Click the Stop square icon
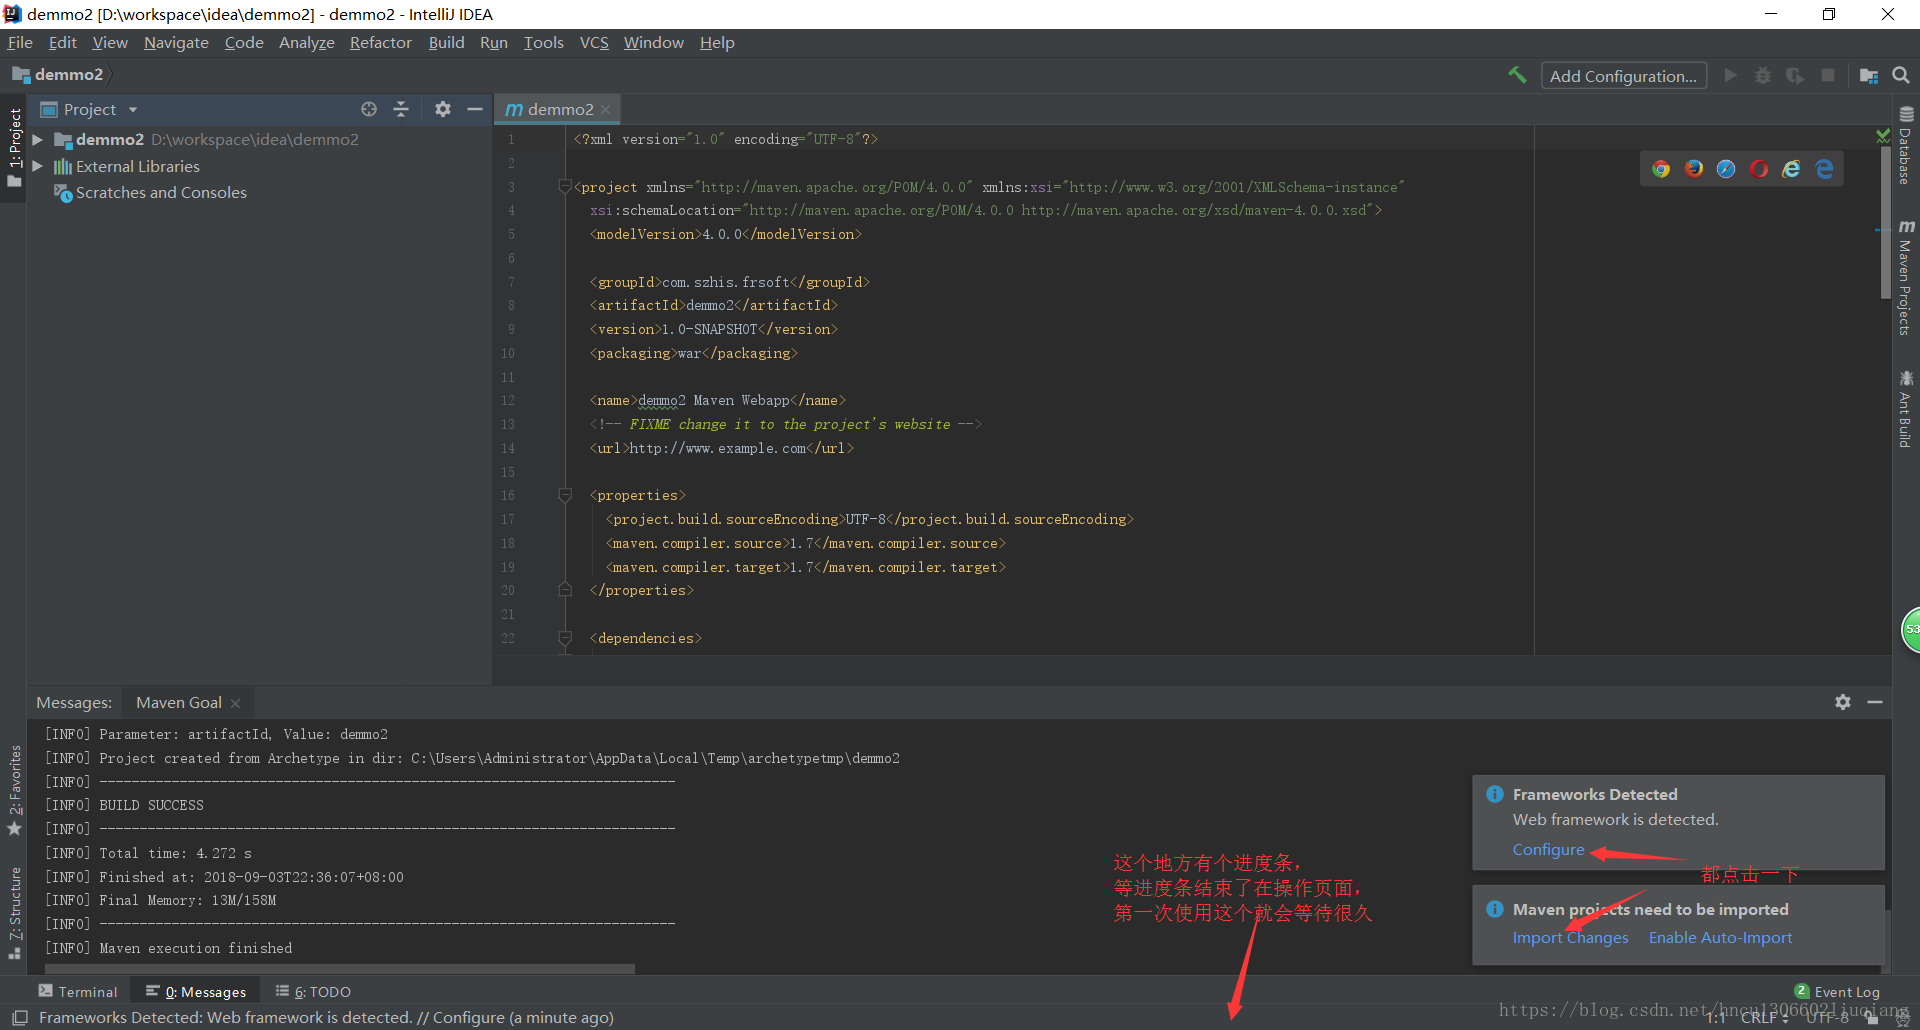Screen dimensions: 1920x1030 (1828, 75)
